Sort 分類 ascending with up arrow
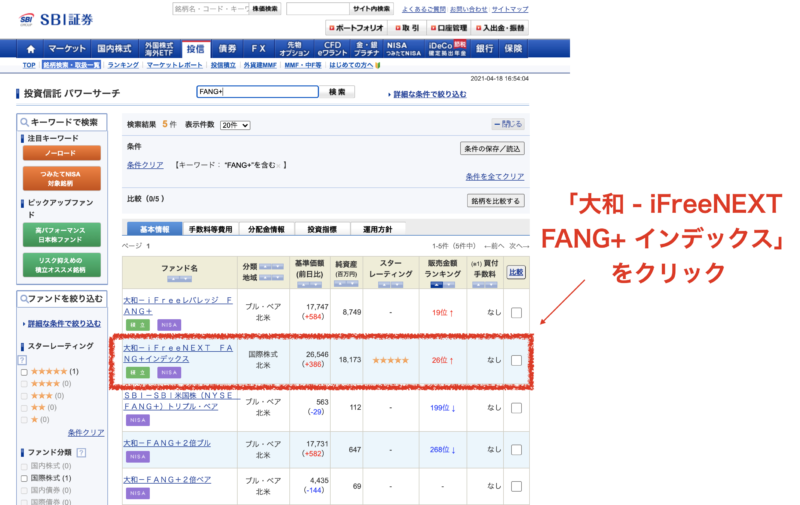800x505 pixels. coord(265,267)
